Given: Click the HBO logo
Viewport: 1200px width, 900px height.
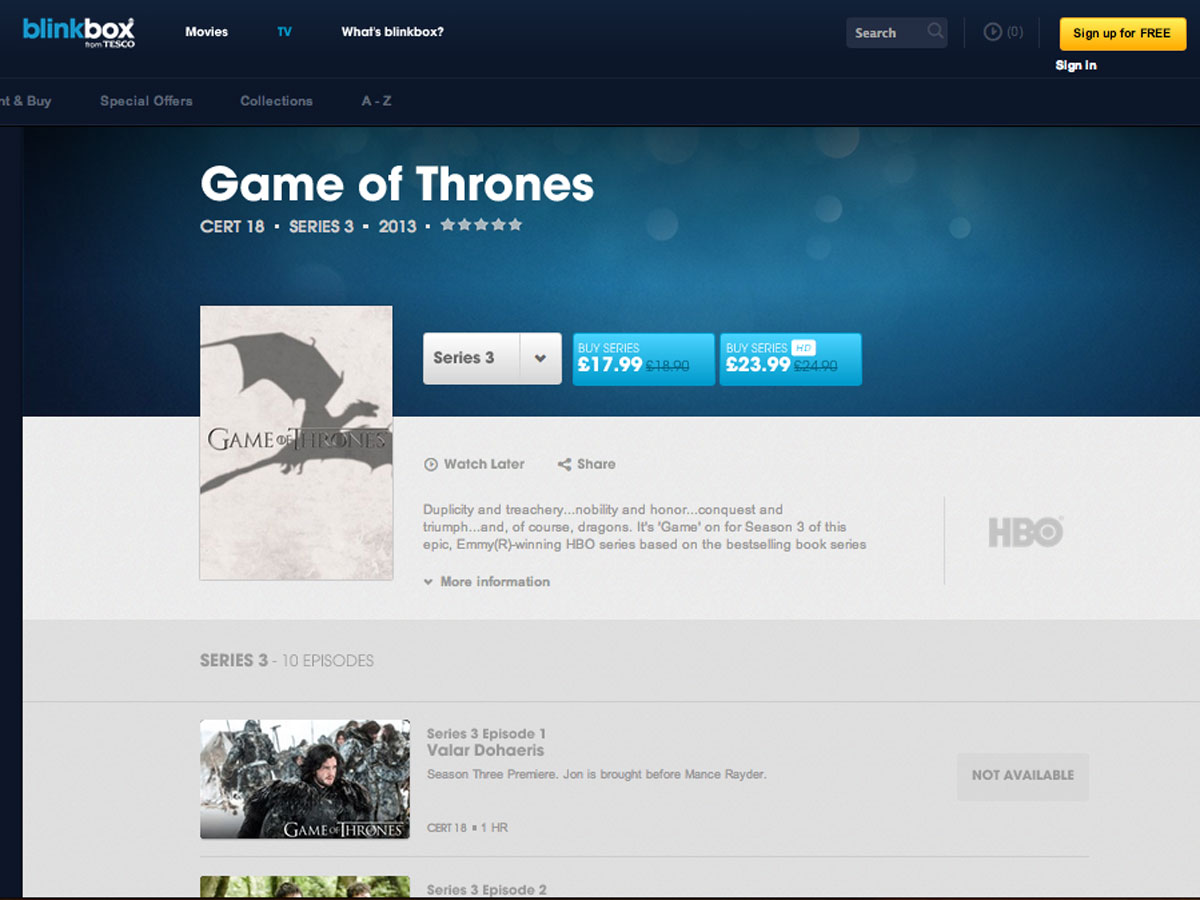Looking at the screenshot, I should point(1025,531).
